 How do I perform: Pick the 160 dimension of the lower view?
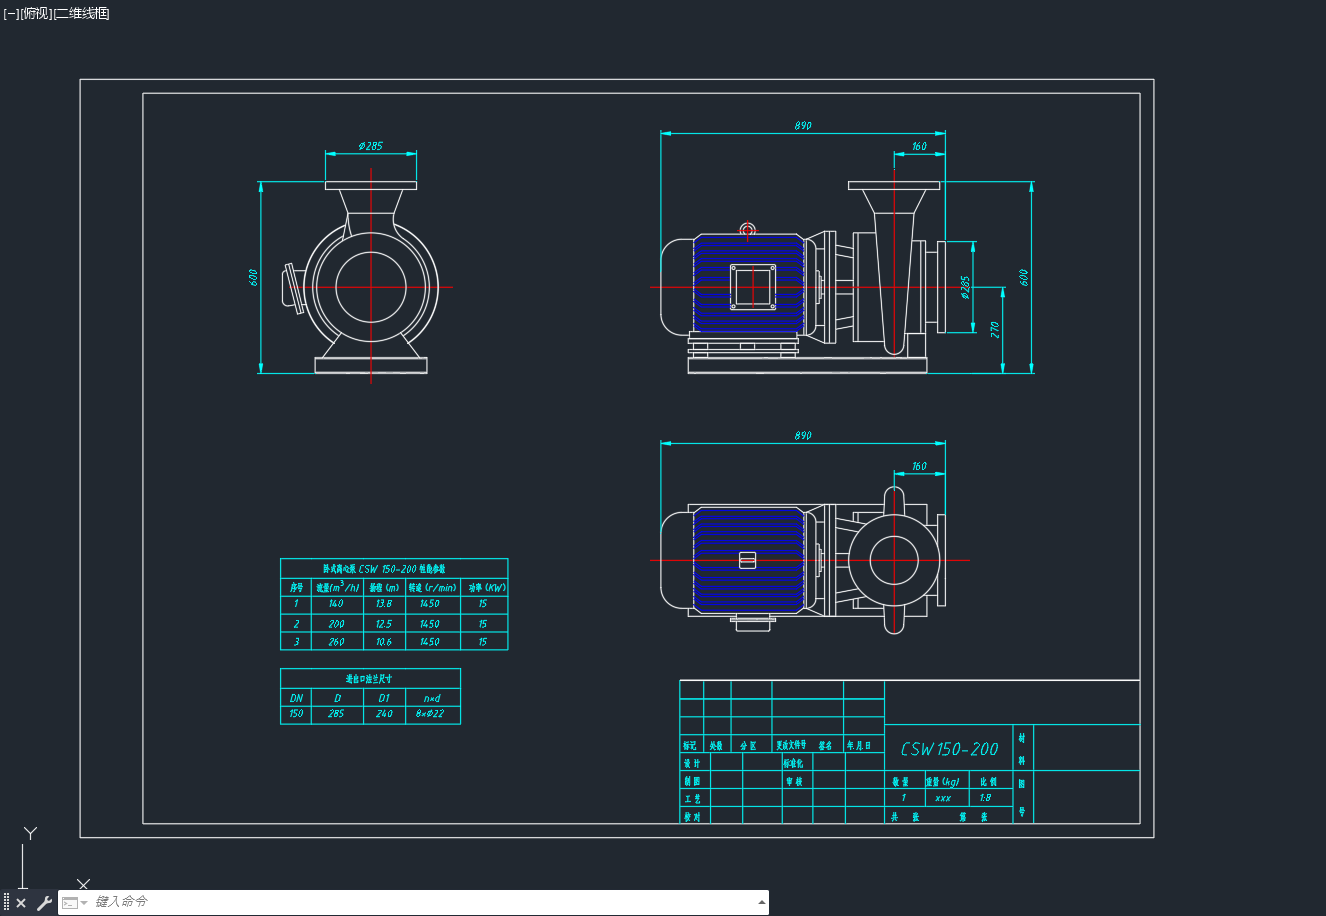click(x=919, y=466)
